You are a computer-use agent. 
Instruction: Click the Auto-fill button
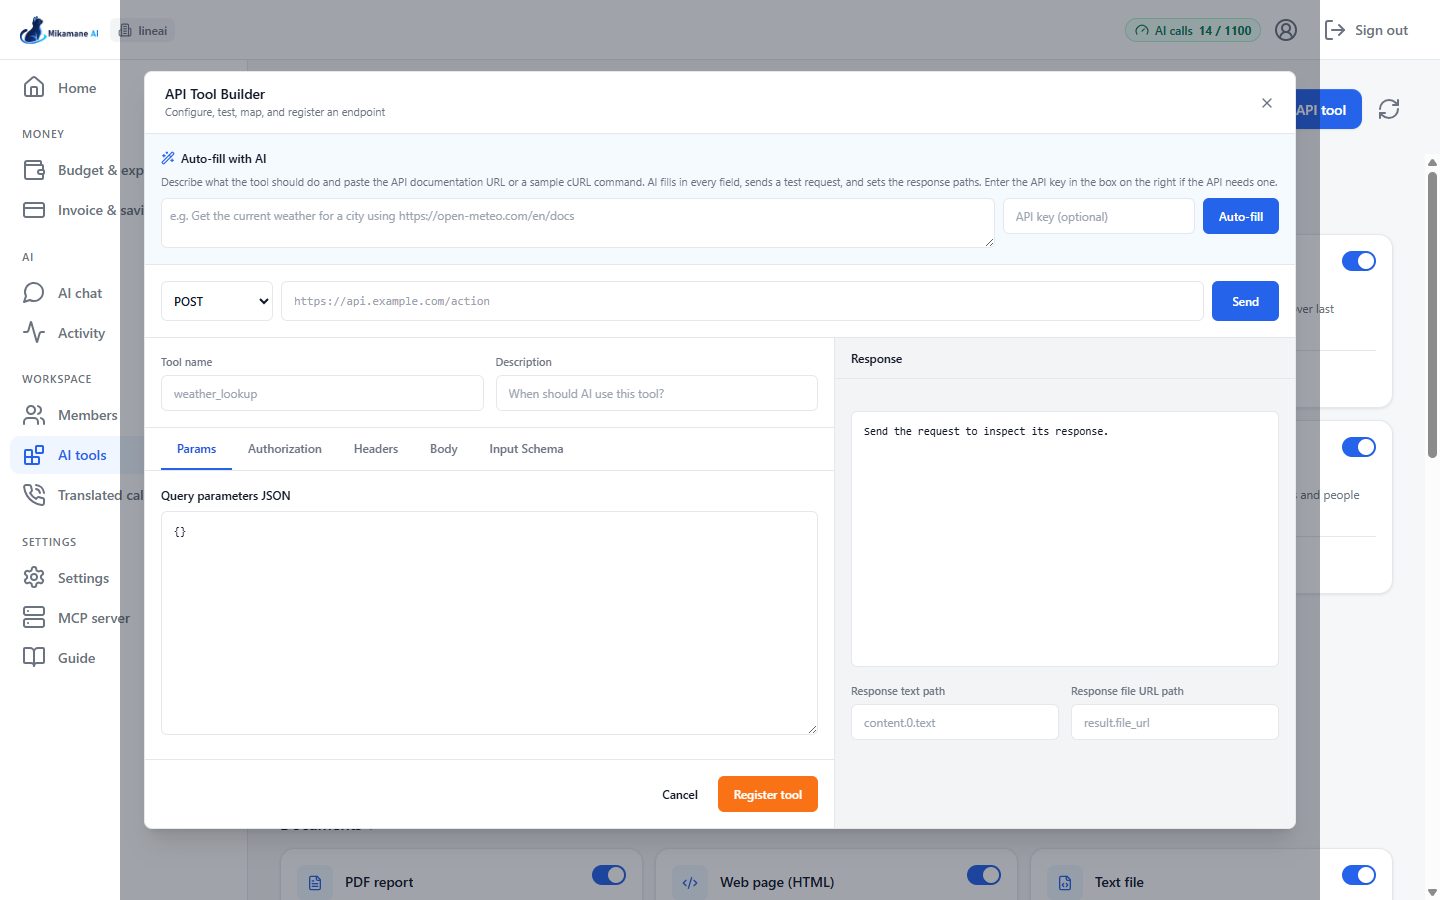[1241, 216]
